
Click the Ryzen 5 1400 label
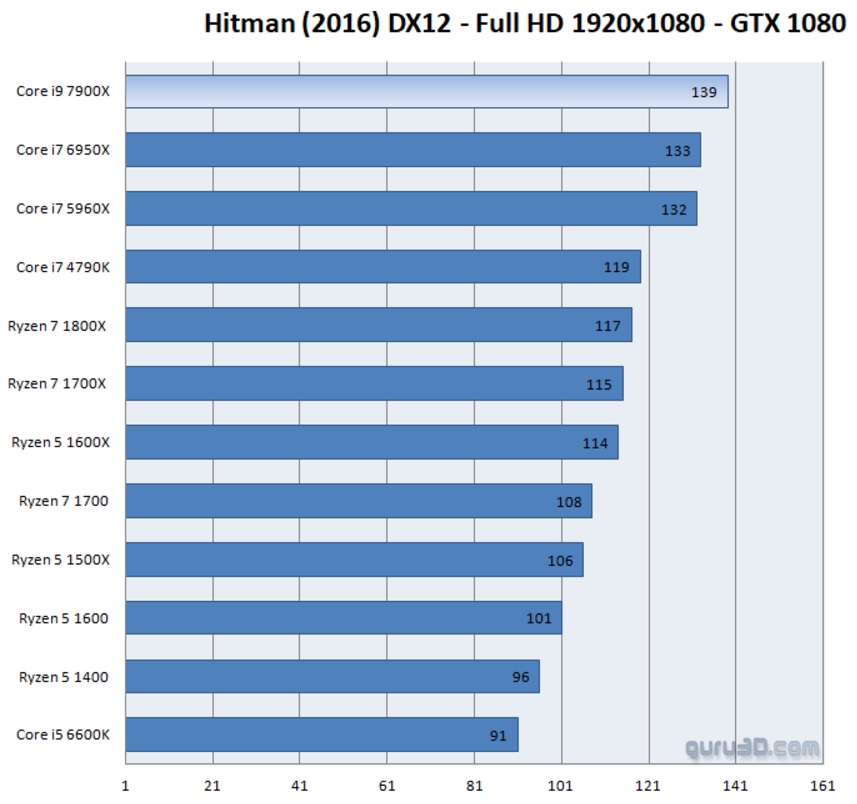point(63,677)
